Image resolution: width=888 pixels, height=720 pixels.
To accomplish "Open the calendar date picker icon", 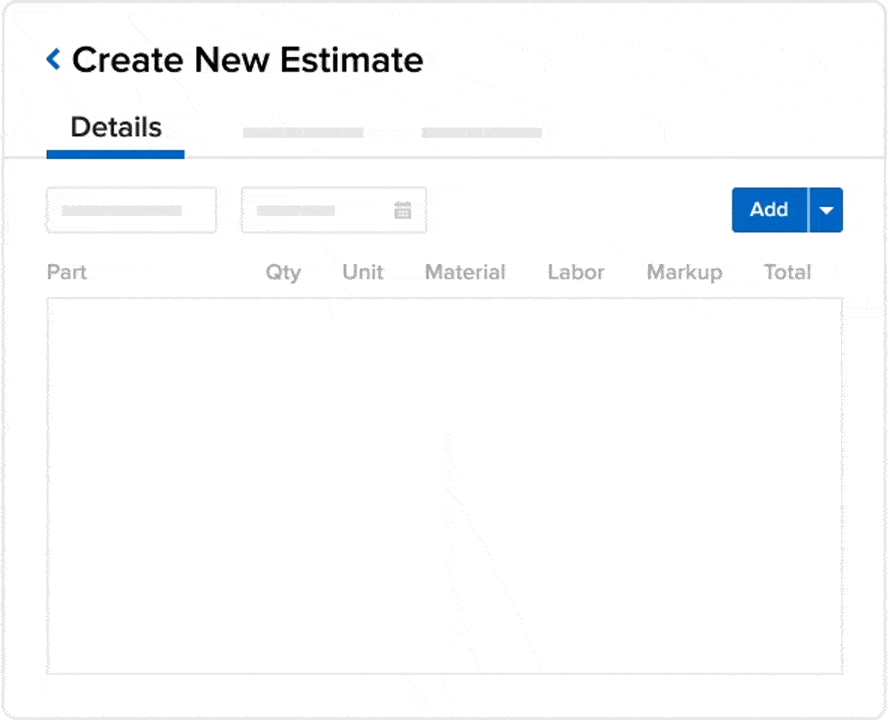I will 403,210.
